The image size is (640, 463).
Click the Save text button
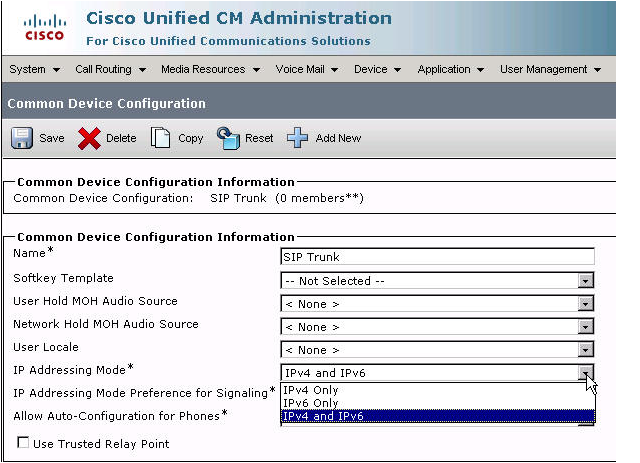tap(52, 138)
